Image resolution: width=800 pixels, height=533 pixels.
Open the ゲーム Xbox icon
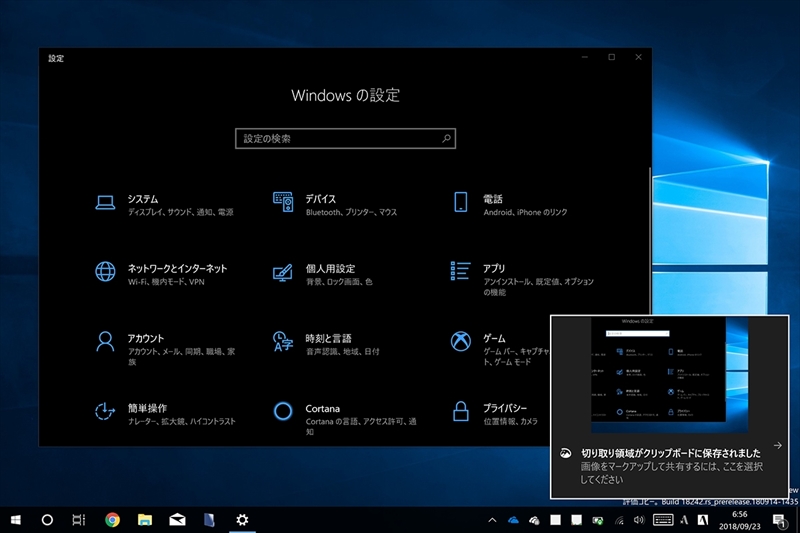(461, 341)
